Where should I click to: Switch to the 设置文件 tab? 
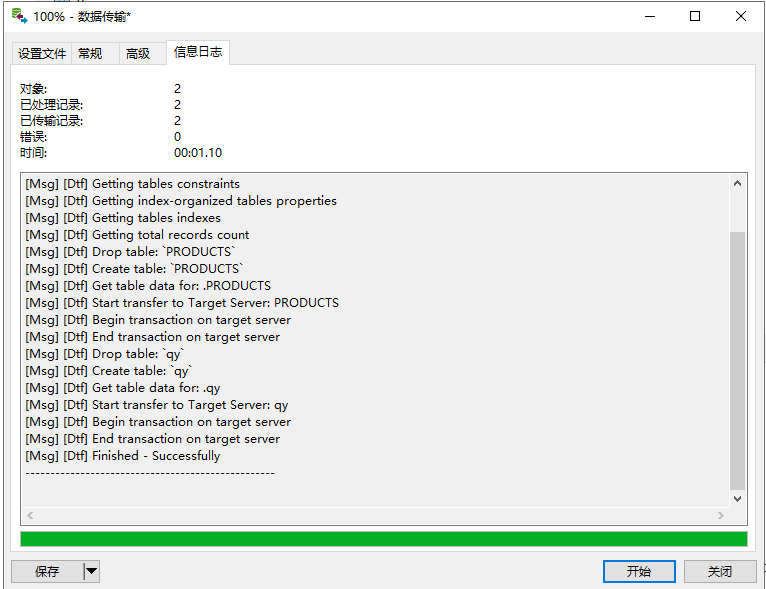pos(42,53)
